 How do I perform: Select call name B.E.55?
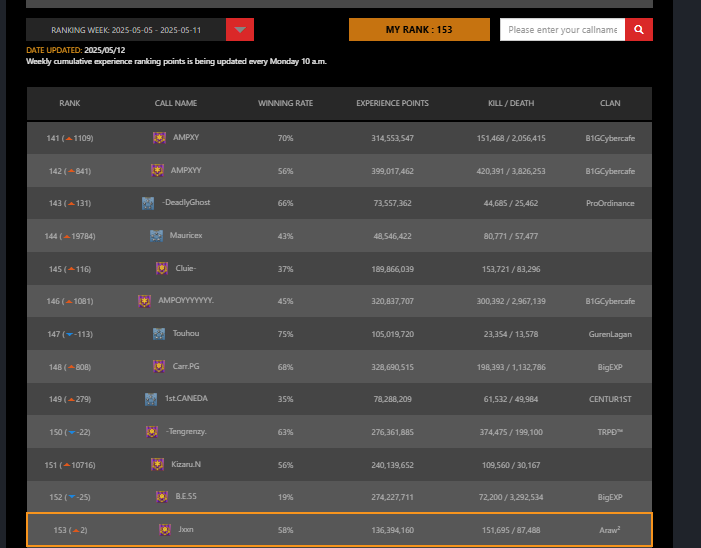pos(186,496)
